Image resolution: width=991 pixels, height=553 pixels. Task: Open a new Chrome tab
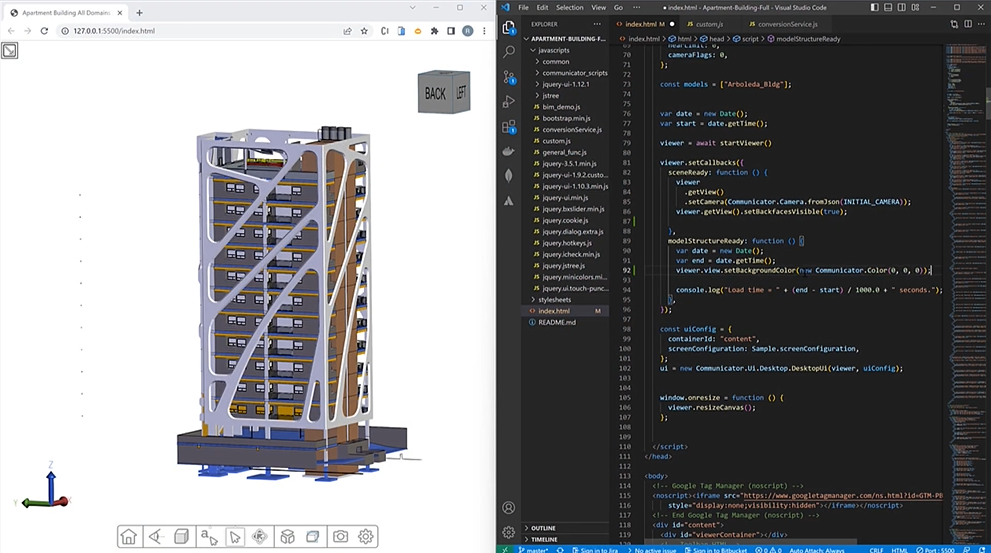coord(139,13)
